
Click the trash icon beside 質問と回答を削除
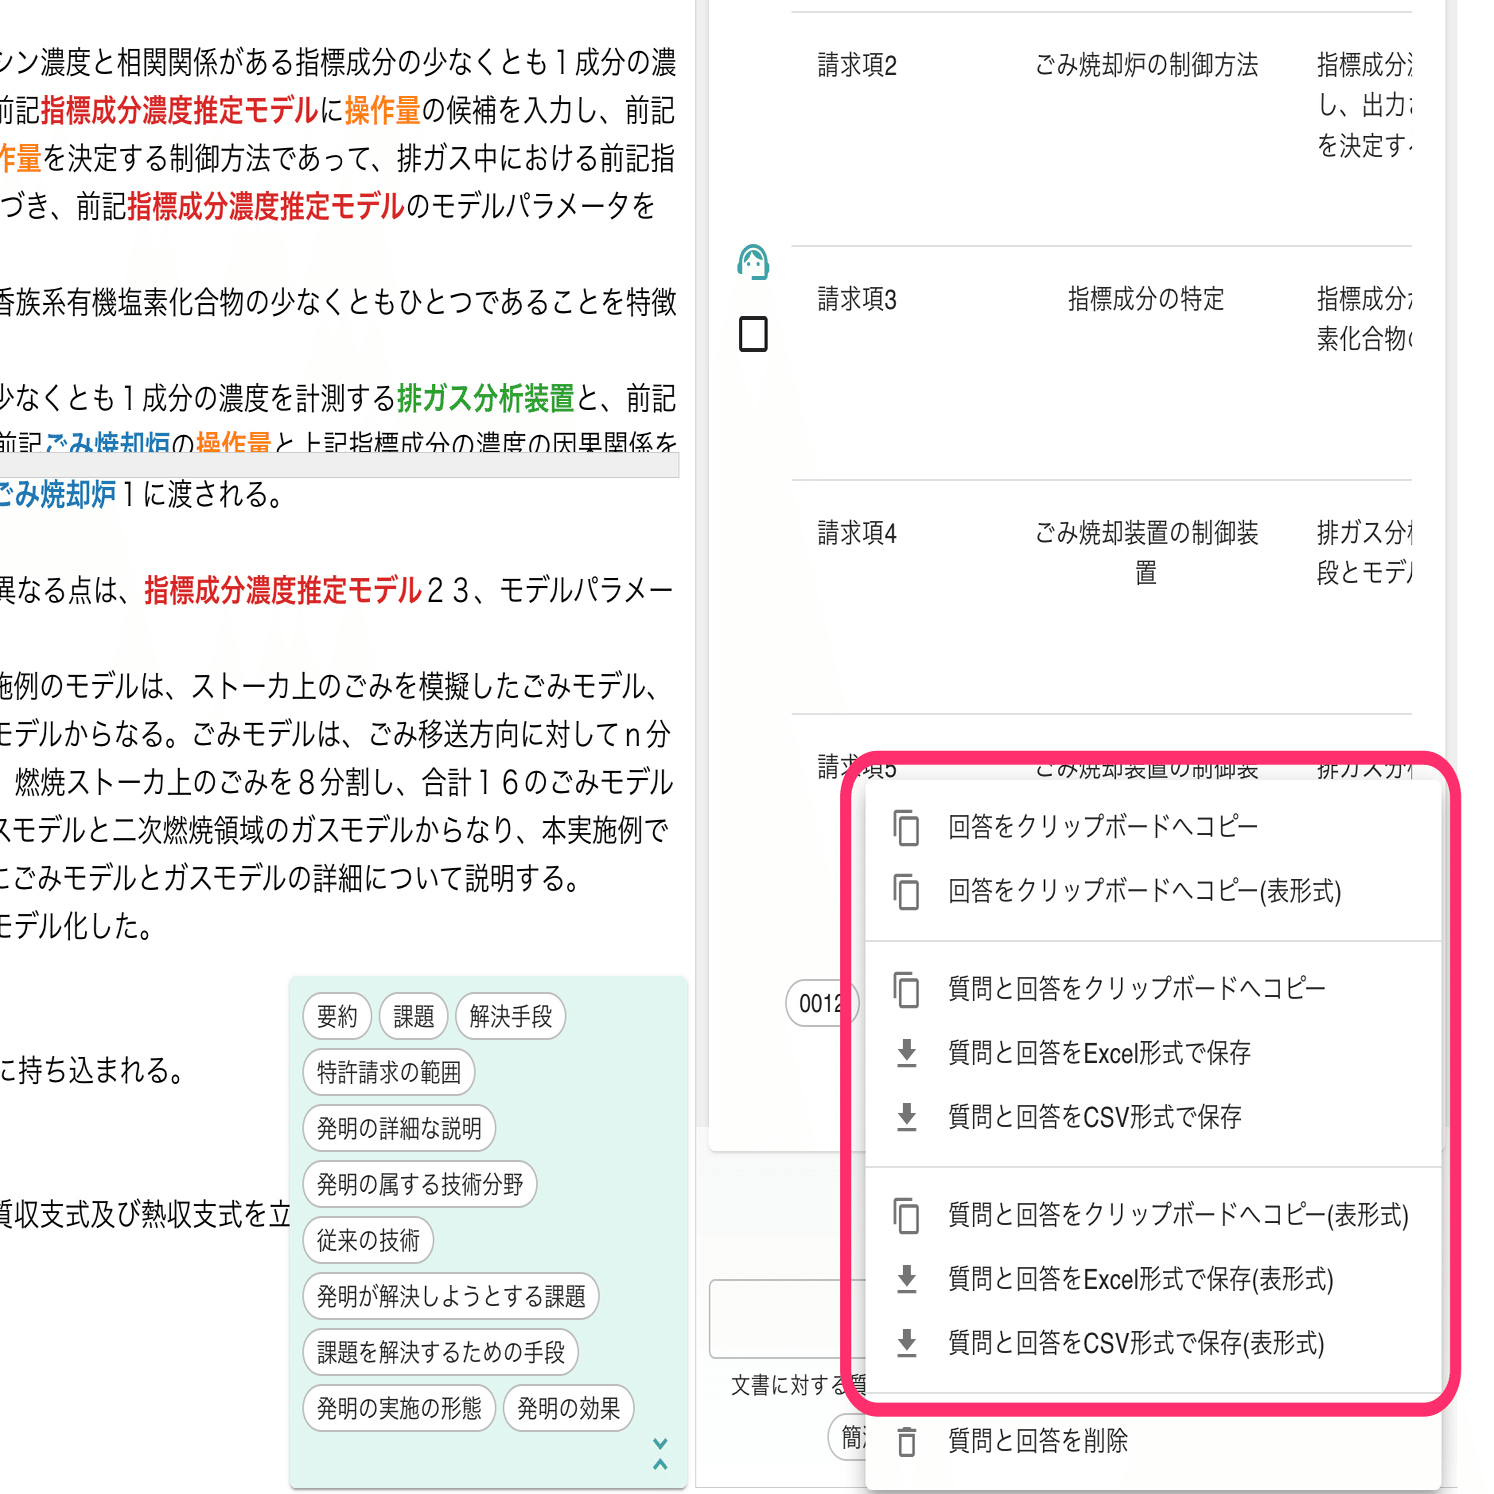click(x=908, y=1441)
